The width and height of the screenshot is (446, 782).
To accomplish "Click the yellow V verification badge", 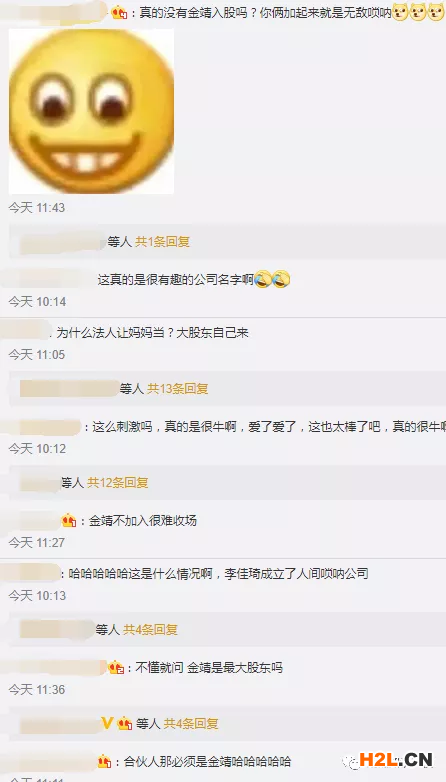I will tap(107, 723).
